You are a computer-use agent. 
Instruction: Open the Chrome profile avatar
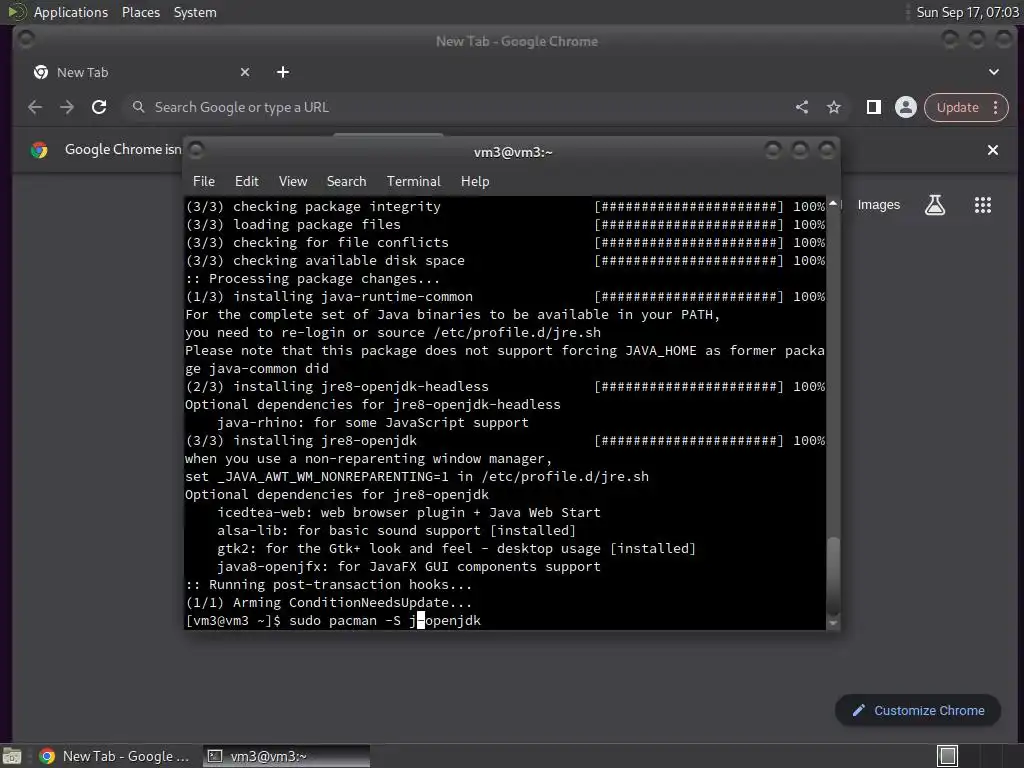tap(906, 107)
